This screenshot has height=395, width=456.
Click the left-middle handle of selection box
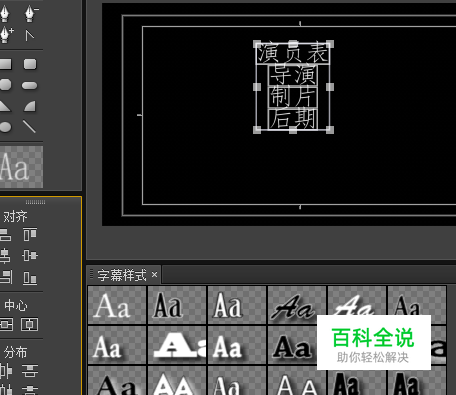(257, 87)
